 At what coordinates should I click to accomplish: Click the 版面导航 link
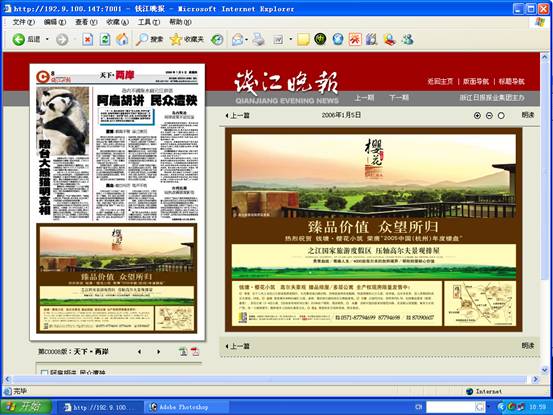click(x=476, y=81)
